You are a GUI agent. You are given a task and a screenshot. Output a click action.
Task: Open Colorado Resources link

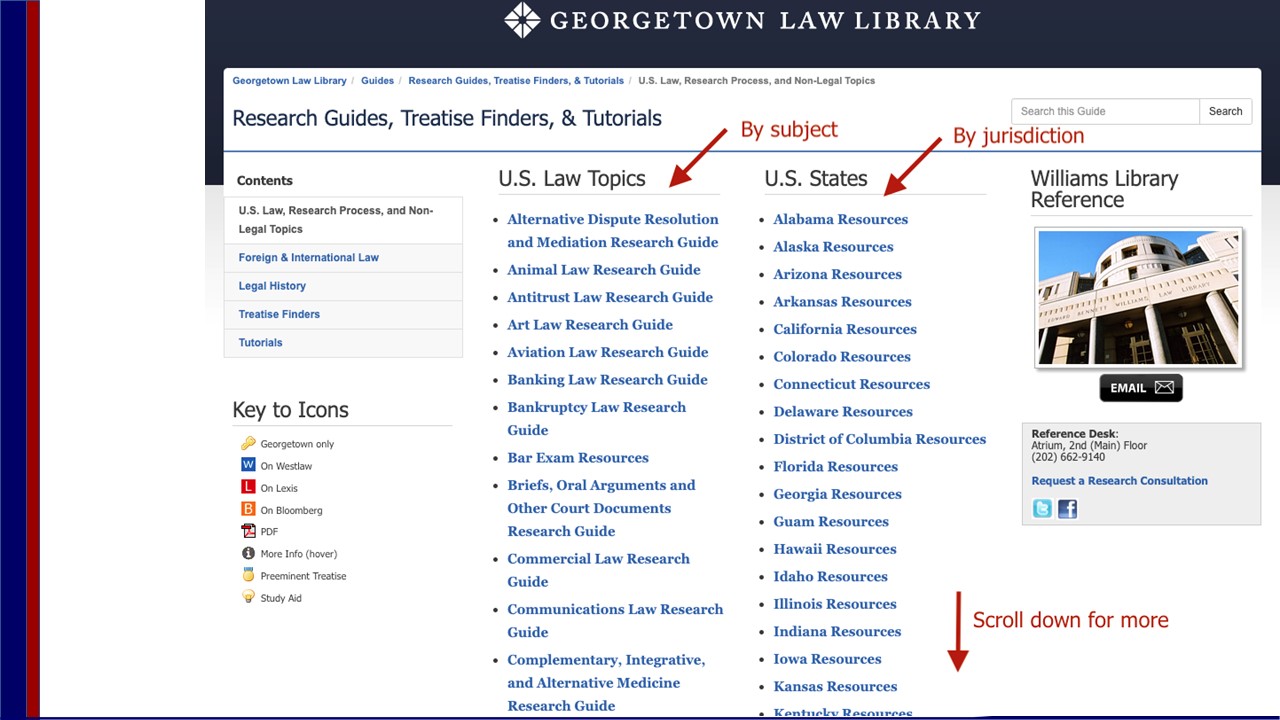pyautogui.click(x=841, y=357)
